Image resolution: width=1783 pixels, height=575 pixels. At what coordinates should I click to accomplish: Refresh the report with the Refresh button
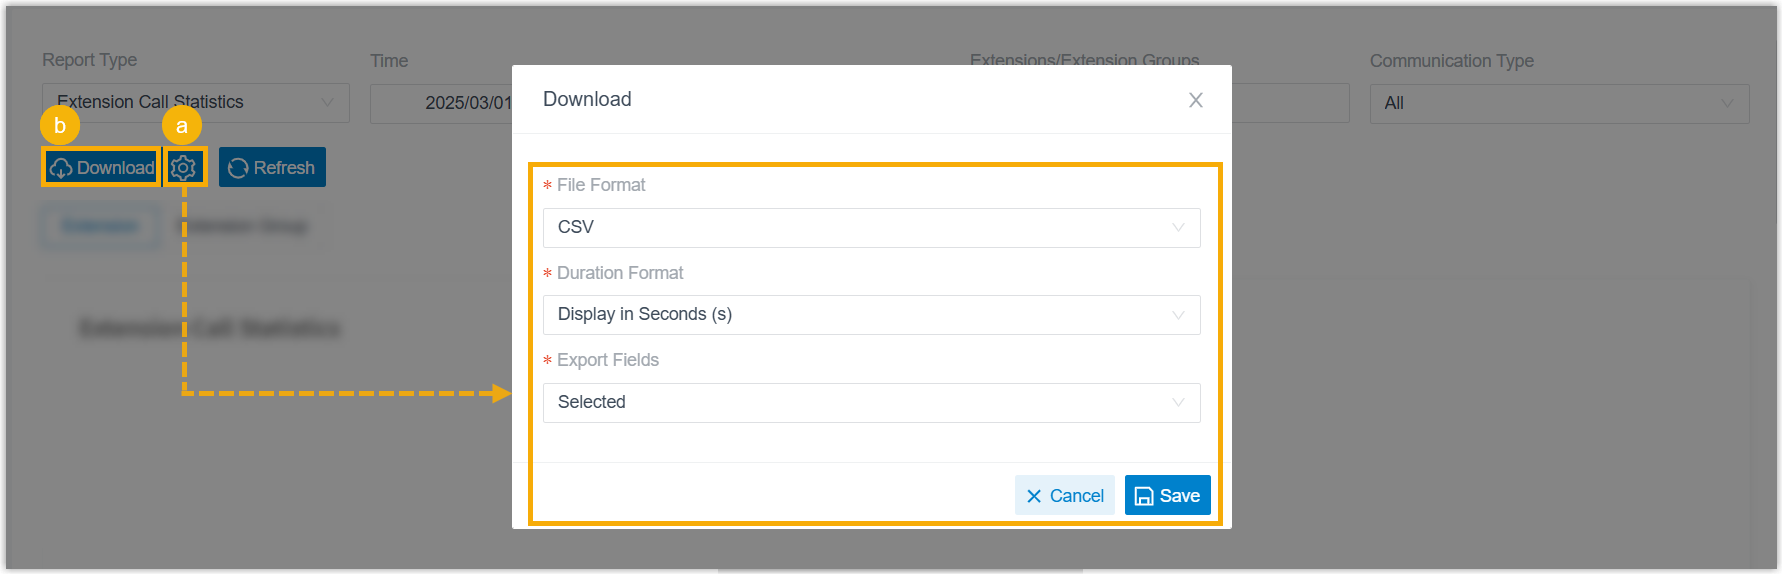[x=272, y=168]
